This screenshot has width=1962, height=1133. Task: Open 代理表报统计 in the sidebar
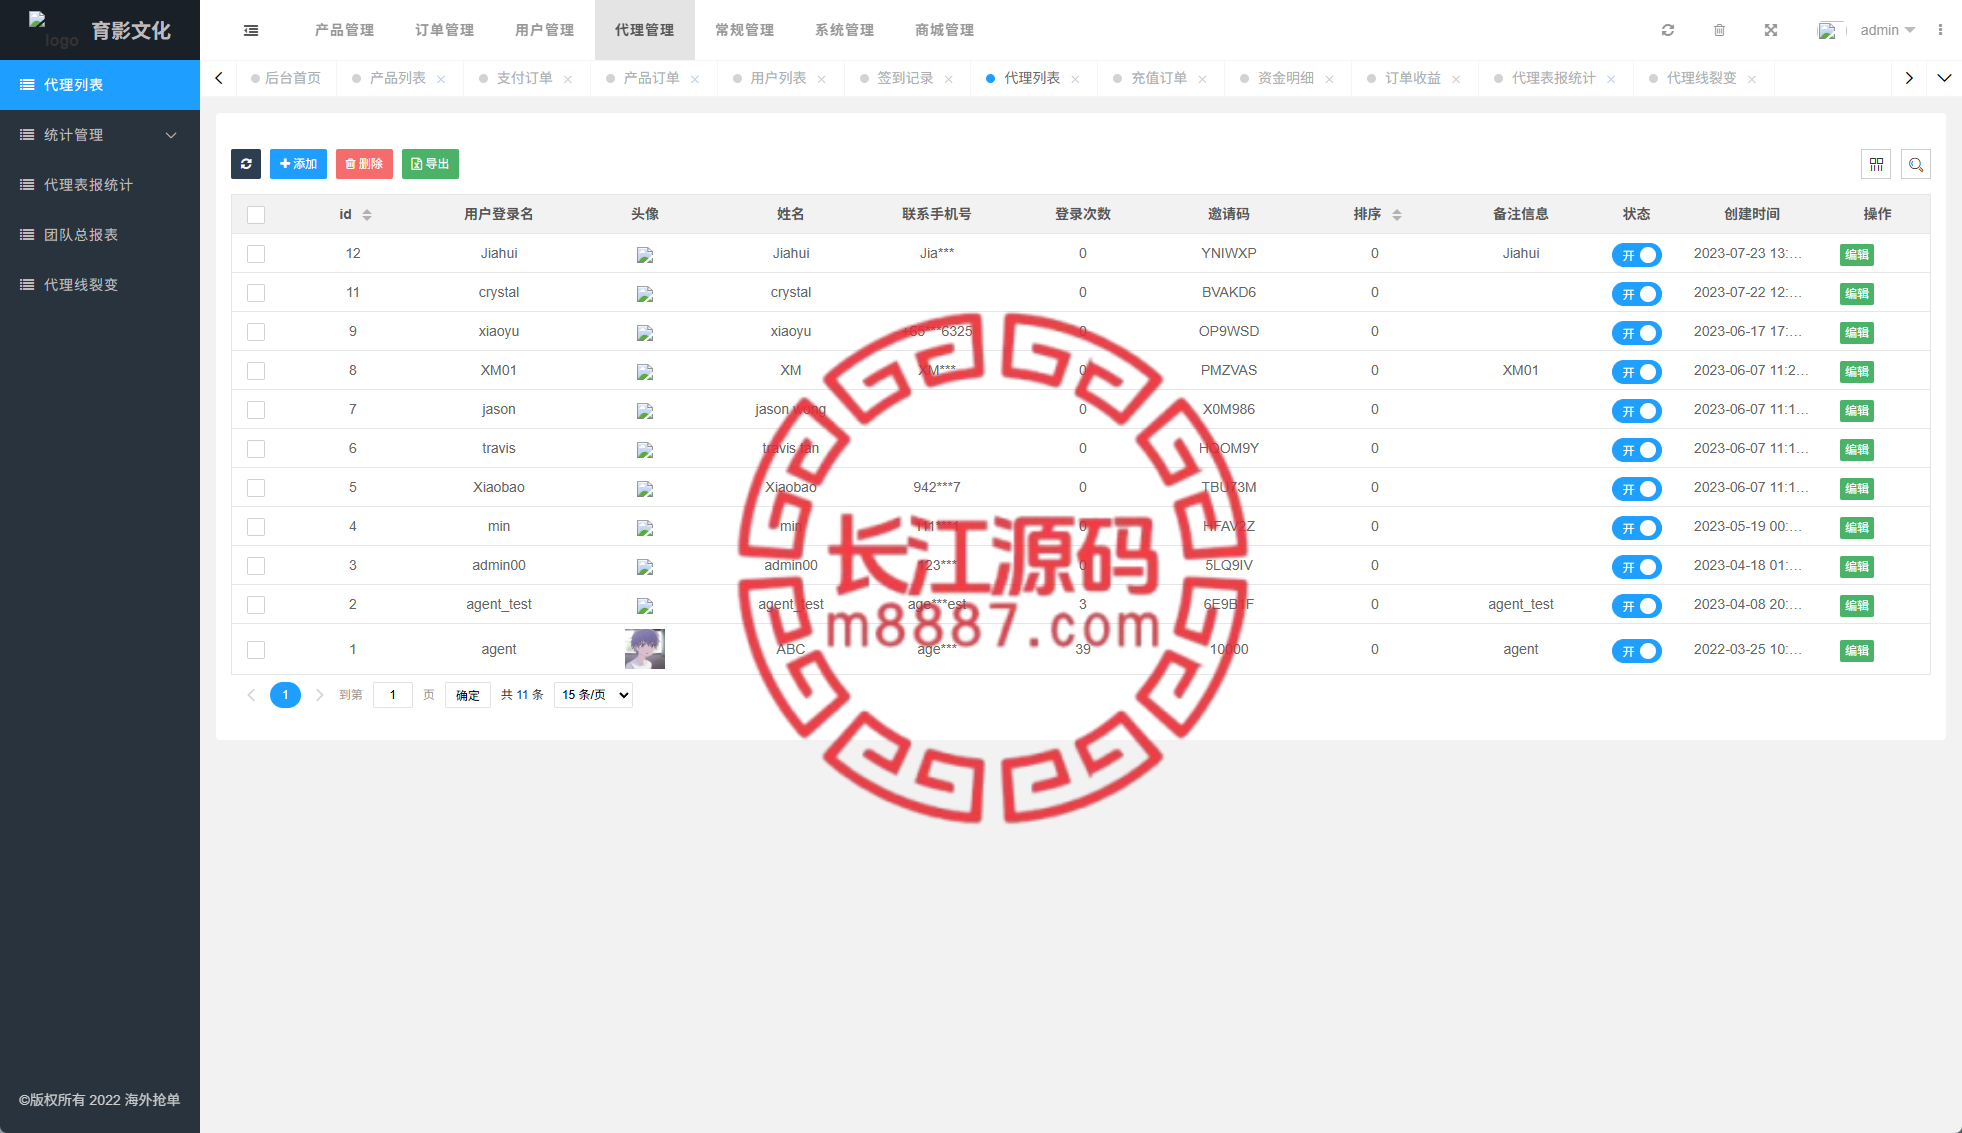[x=100, y=185]
